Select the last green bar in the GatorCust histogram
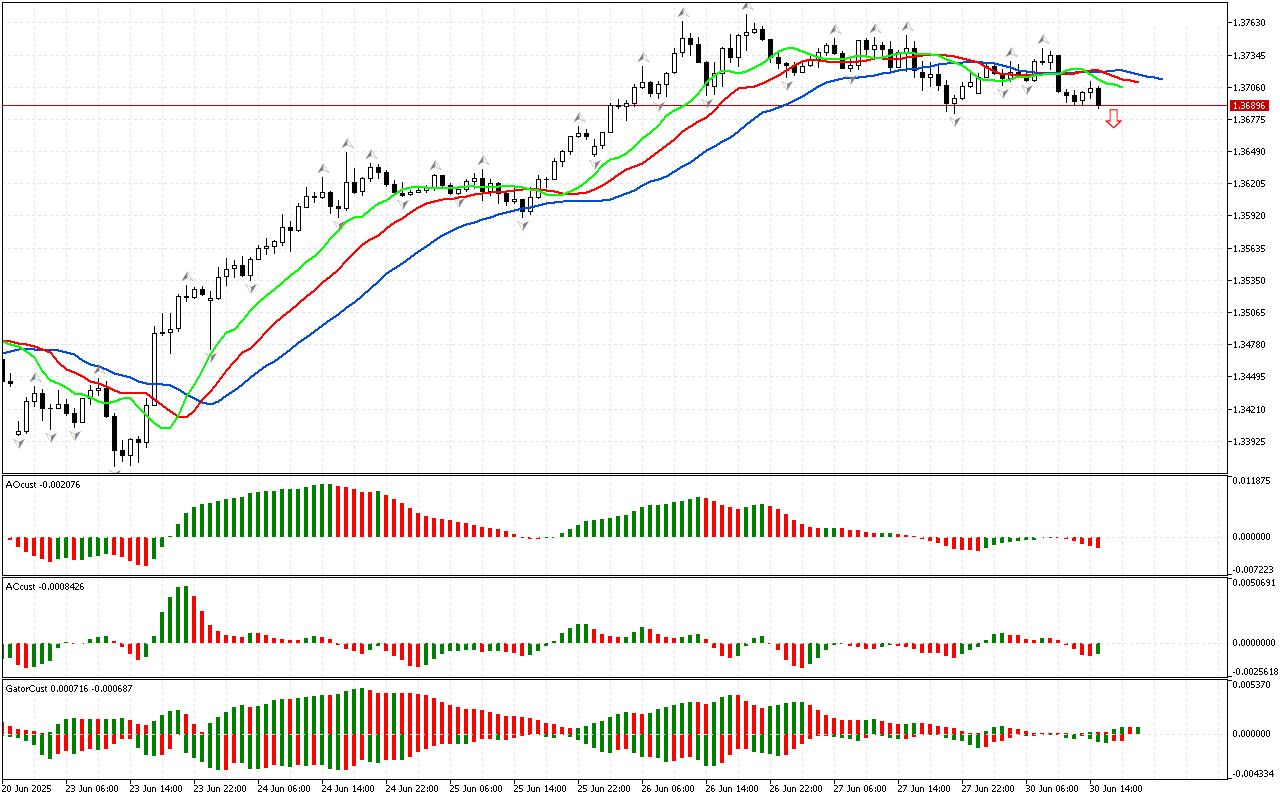Image resolution: width=1280 pixels, height=800 pixels. click(x=1137, y=730)
